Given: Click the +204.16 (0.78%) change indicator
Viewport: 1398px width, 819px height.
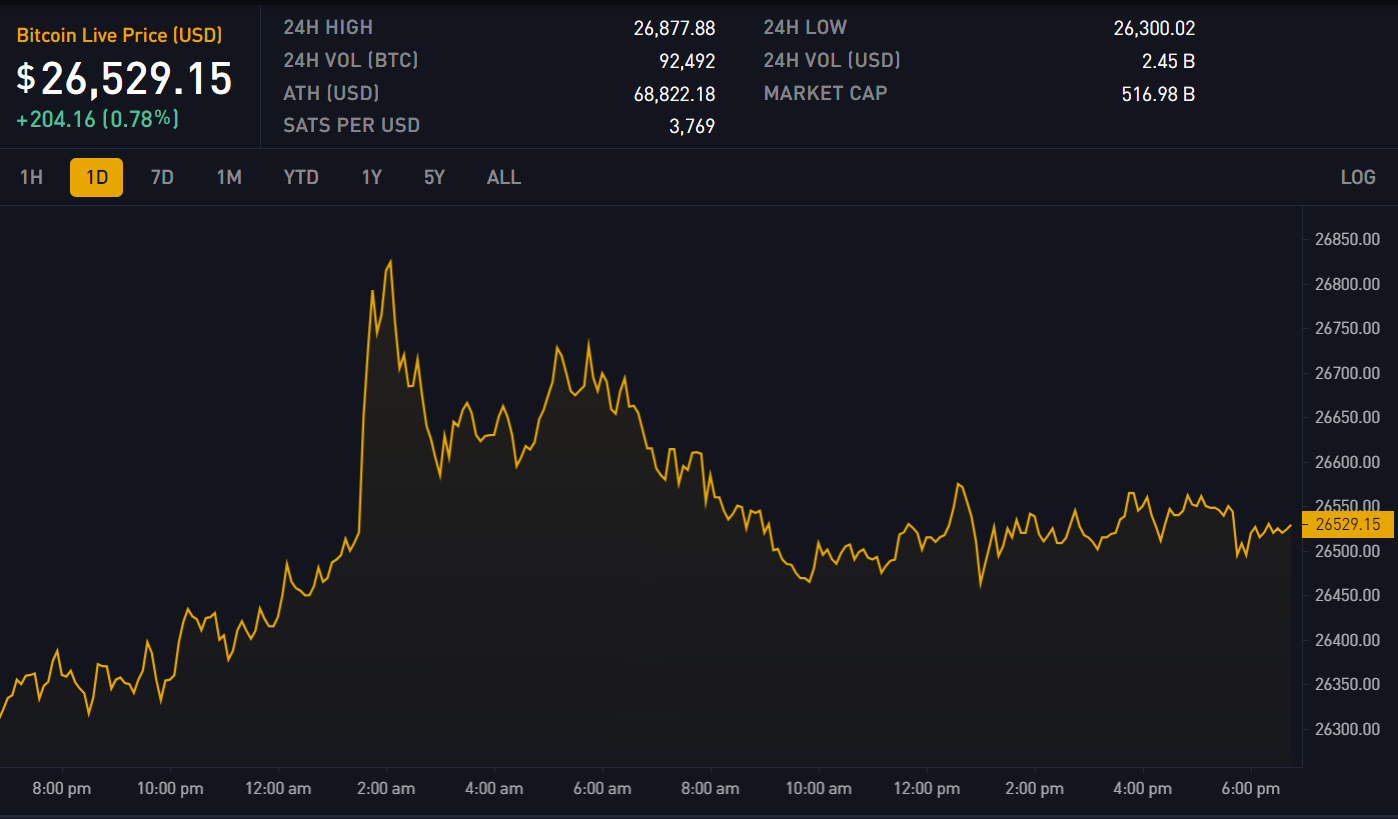Looking at the screenshot, I should [x=97, y=119].
